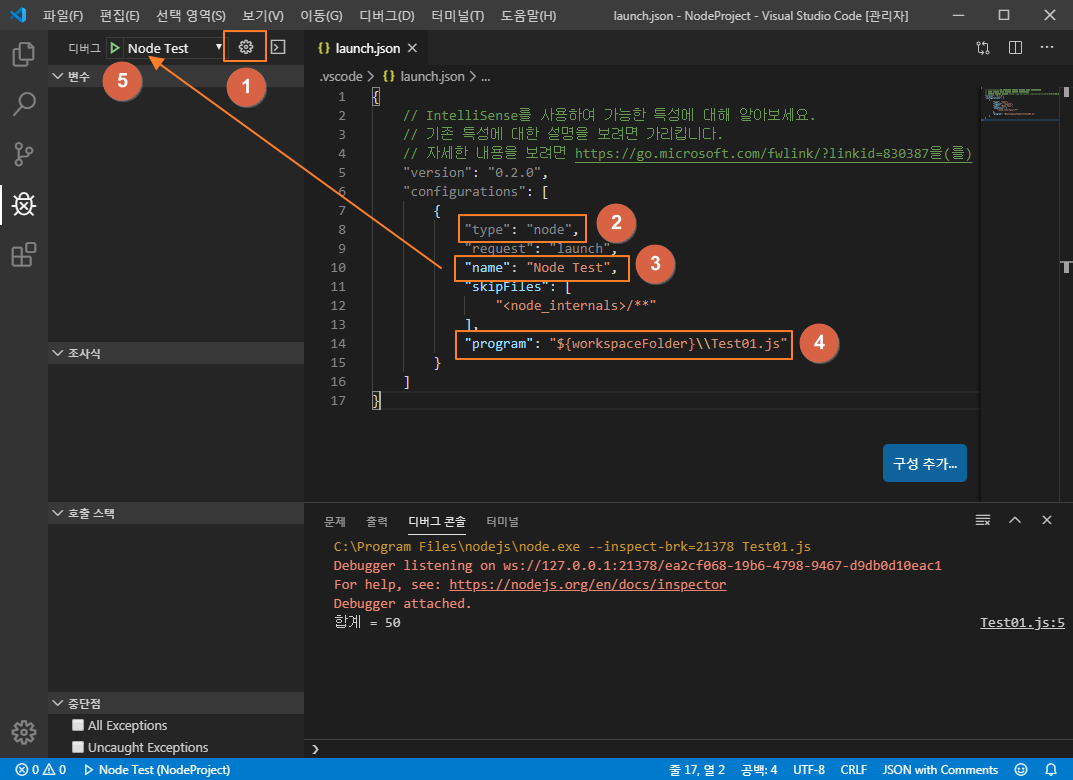1073x780 pixels.
Task: Open the Debug view (bug icon)
Action: click(24, 204)
